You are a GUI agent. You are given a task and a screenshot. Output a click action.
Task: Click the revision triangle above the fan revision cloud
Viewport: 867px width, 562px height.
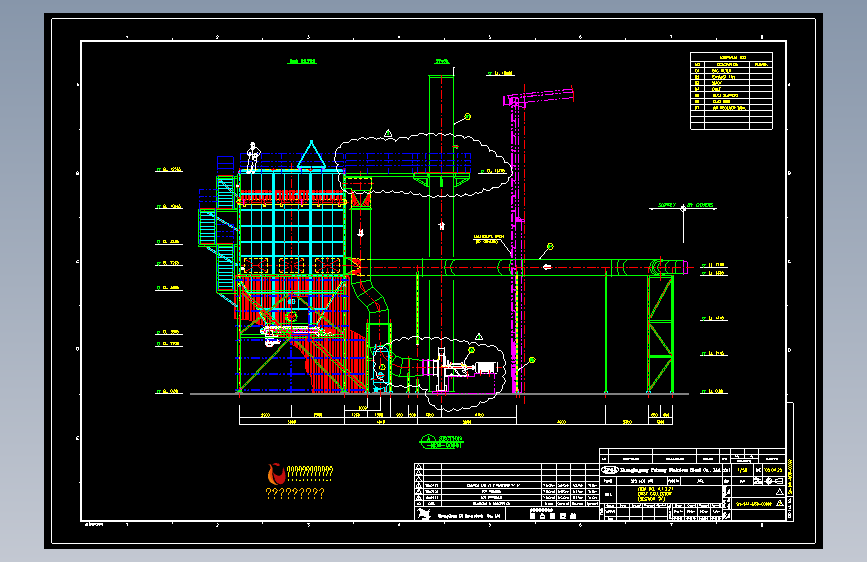point(479,336)
